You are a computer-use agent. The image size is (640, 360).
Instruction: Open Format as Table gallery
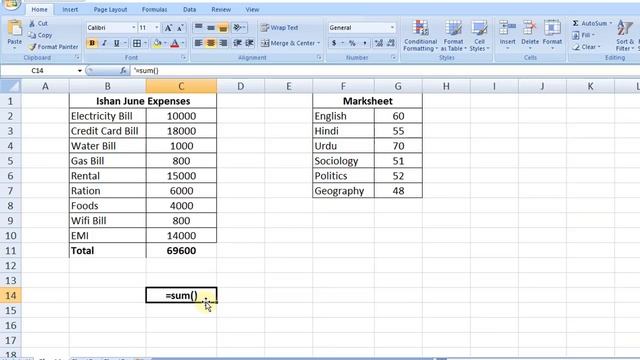[453, 36]
